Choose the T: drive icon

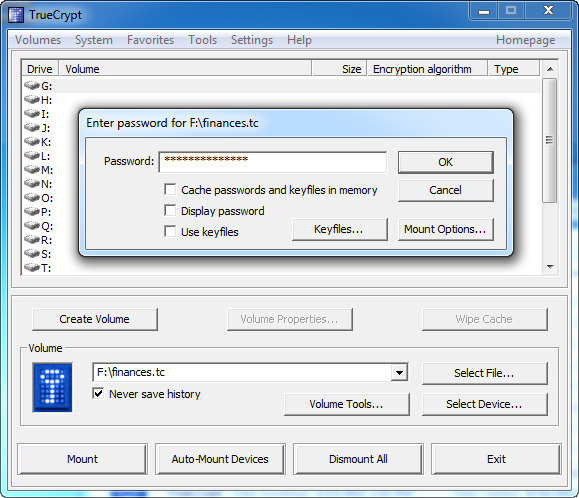click(x=32, y=268)
